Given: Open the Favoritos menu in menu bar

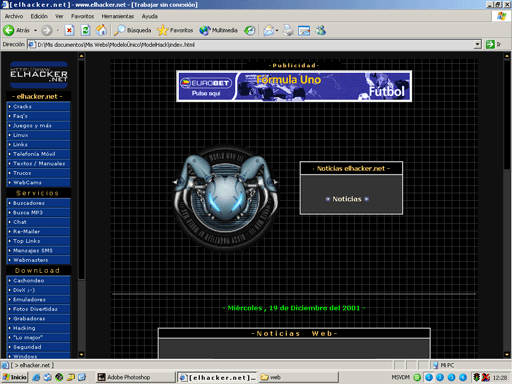Looking at the screenshot, I should click(x=82, y=16).
